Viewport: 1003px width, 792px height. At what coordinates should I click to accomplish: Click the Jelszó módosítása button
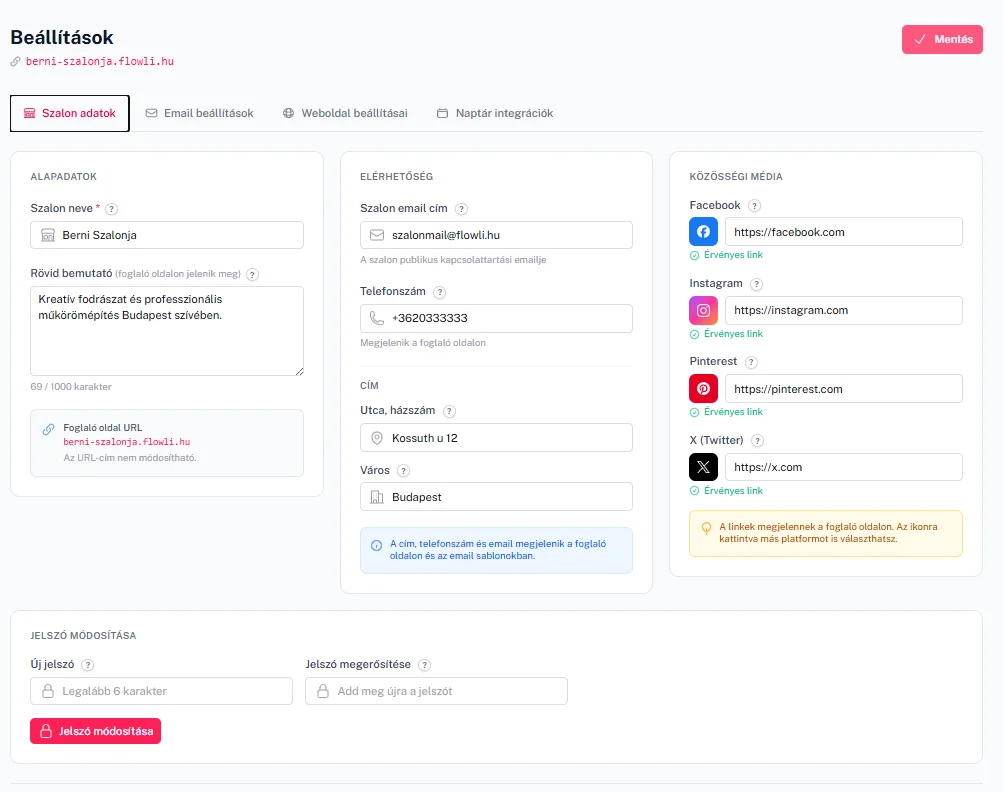click(95, 731)
